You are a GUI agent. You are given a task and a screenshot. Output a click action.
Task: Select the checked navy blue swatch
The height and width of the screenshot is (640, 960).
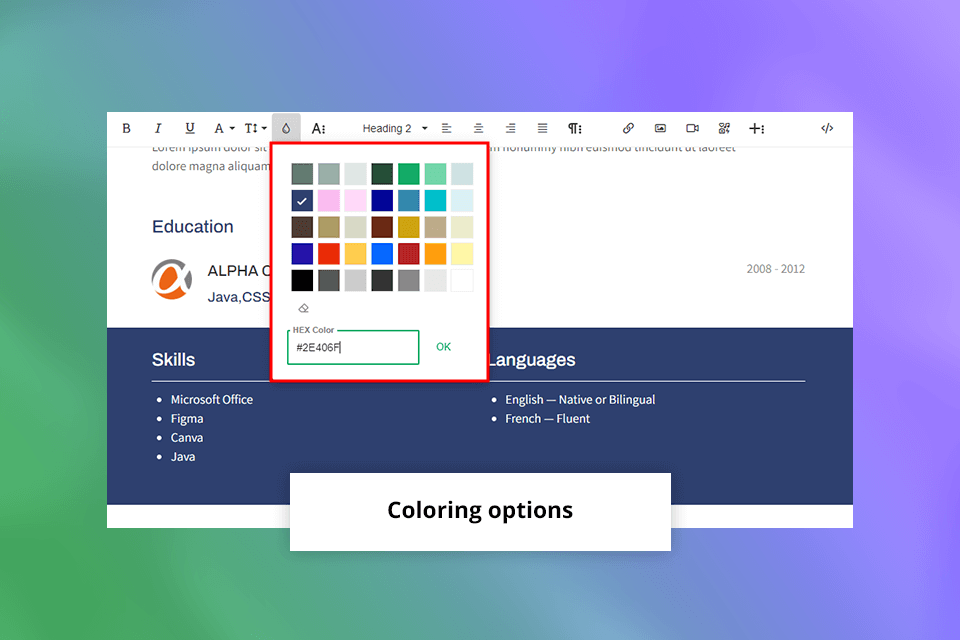coord(302,201)
